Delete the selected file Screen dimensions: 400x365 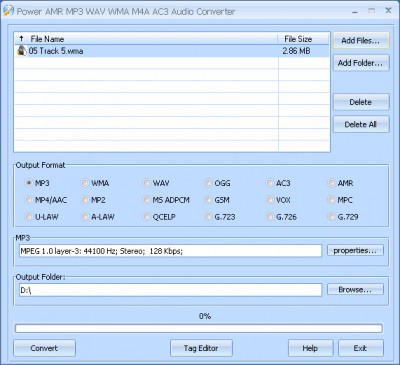tap(361, 102)
